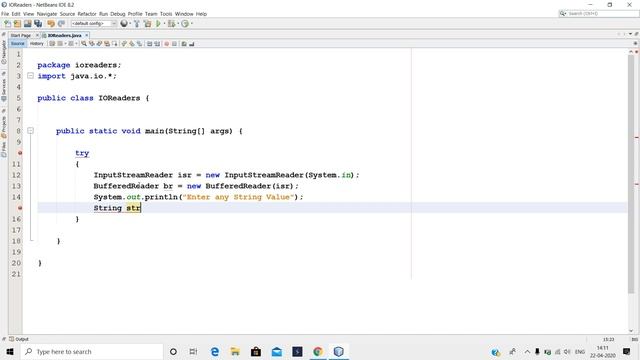The height and width of the screenshot is (360, 640).
Task: Open the Help menu
Action: (x=201, y=14)
